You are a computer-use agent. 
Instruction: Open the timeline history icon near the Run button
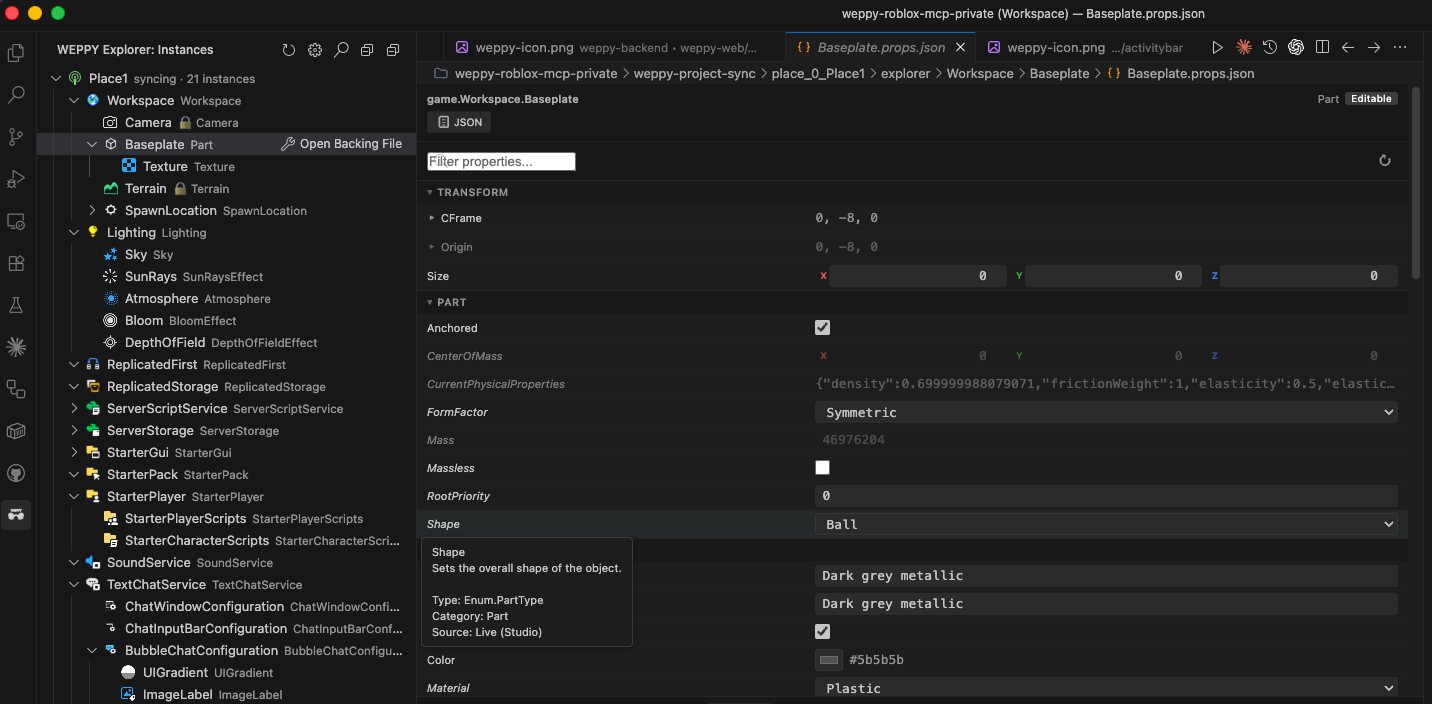pos(1270,46)
